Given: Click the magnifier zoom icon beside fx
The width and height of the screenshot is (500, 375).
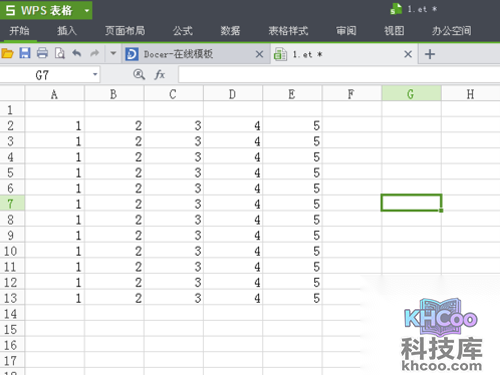Looking at the screenshot, I should [x=139, y=75].
